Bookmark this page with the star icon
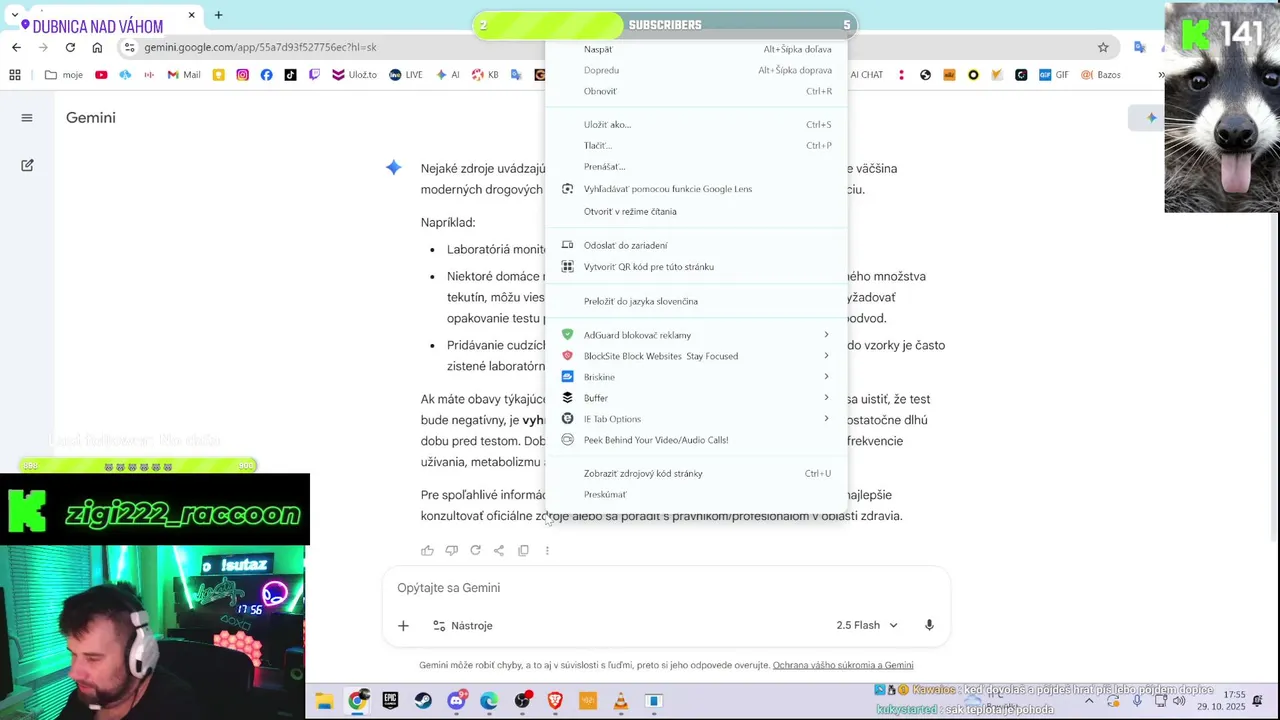Screen dimensions: 1280x720 [x=1103, y=47]
